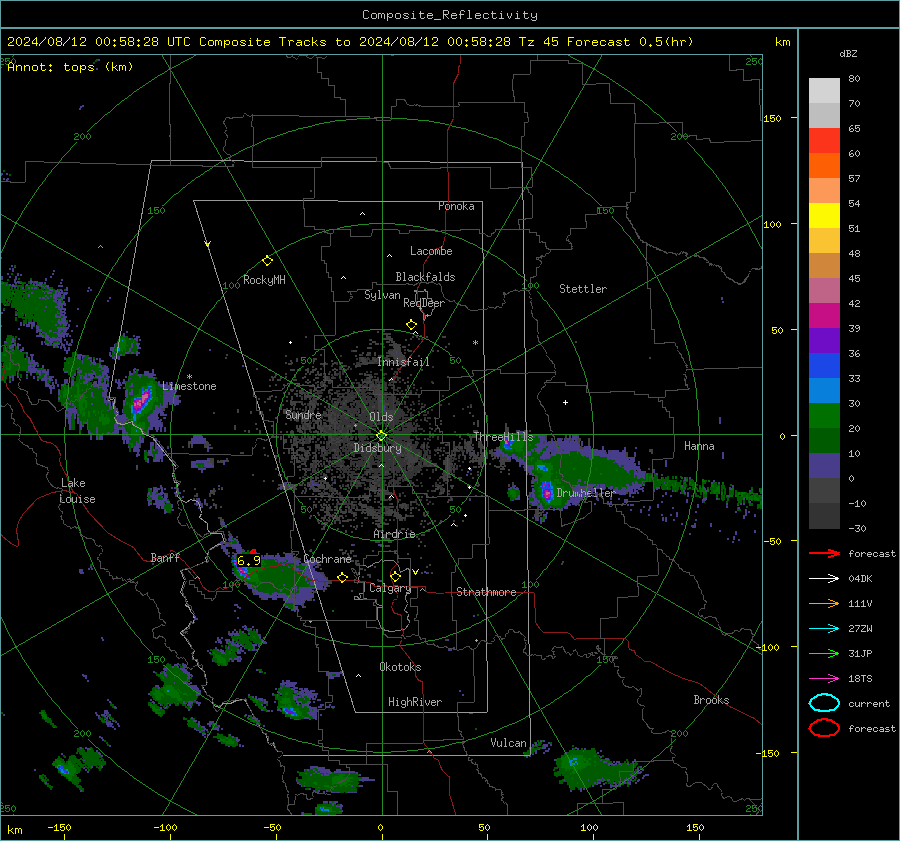Click the HighRiver city label
Viewport: 900px width, 841px height.
(415, 702)
